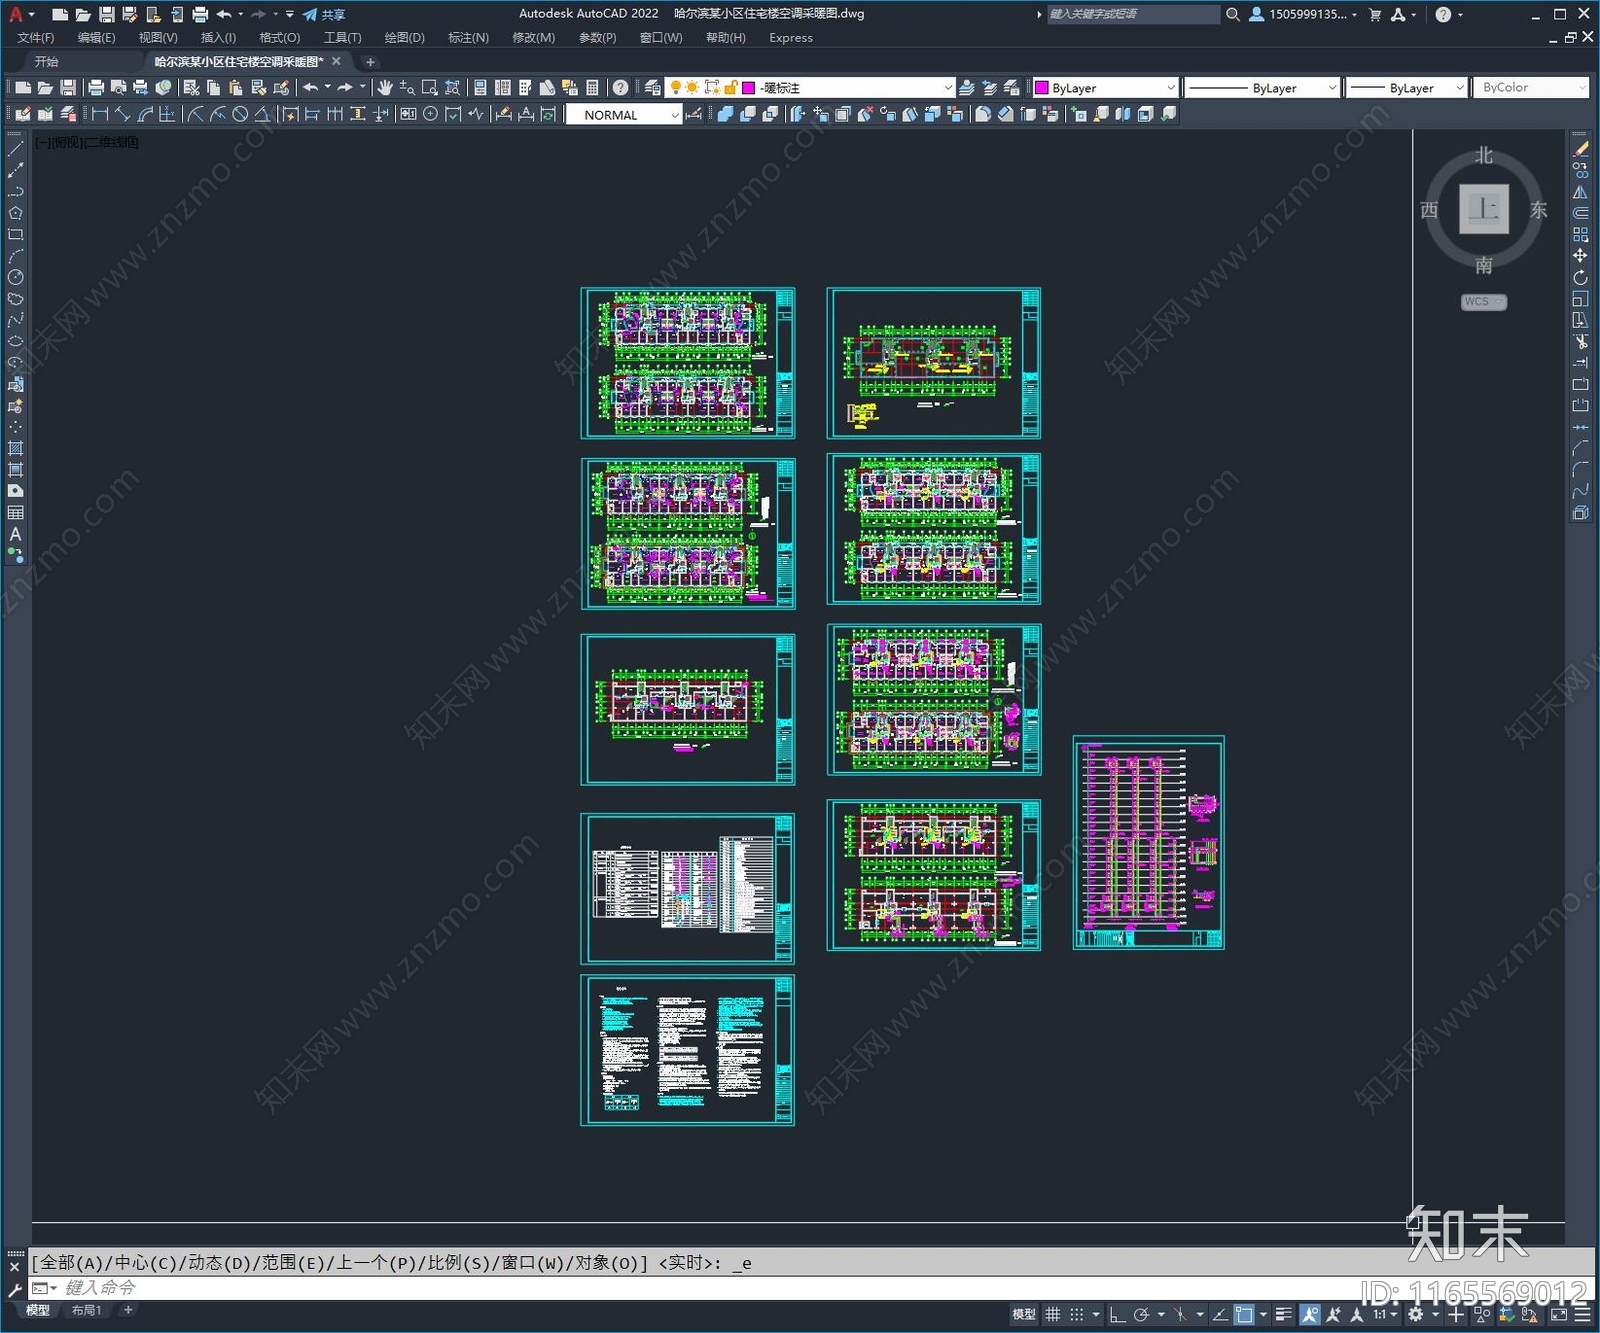Toggle Ortho mode in status bar
This screenshot has height=1333, width=1600.
(1117, 1314)
